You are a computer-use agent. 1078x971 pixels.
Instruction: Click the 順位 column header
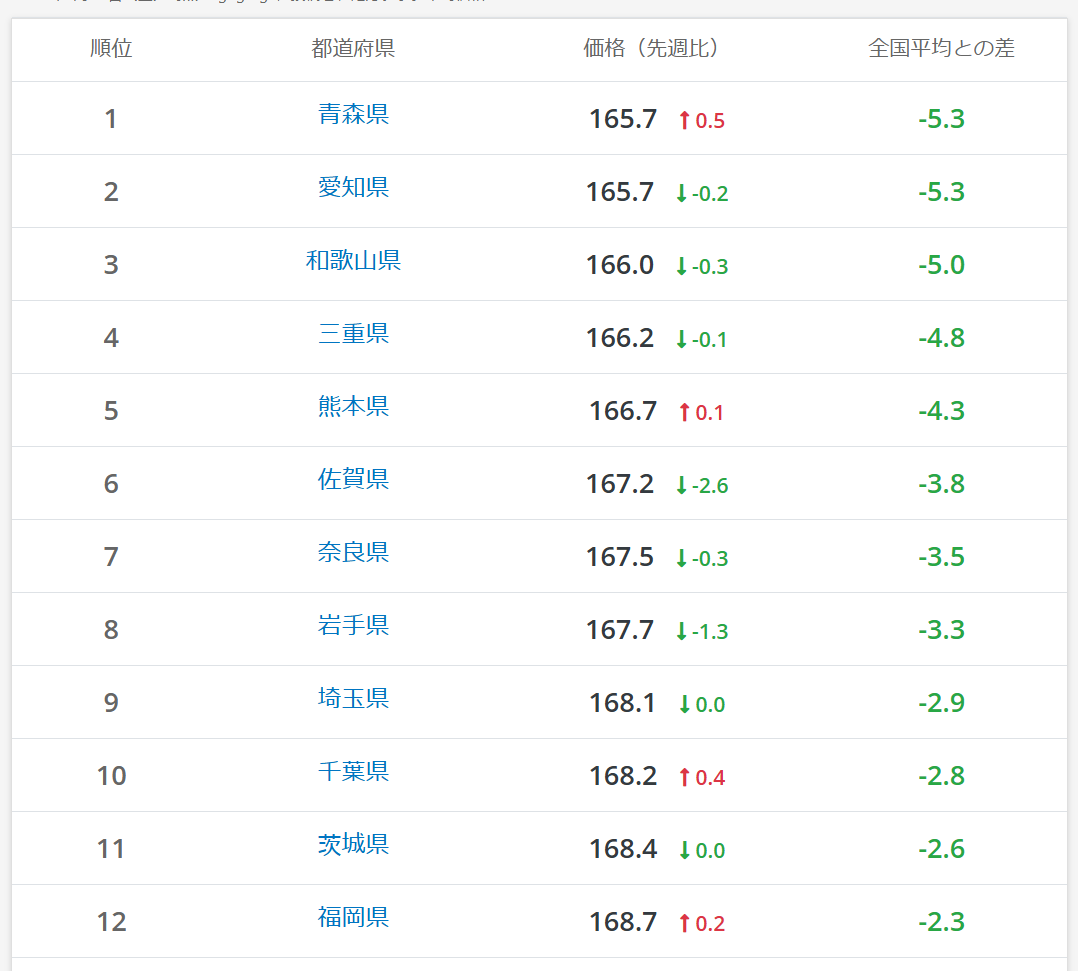pyautogui.click(x=111, y=48)
